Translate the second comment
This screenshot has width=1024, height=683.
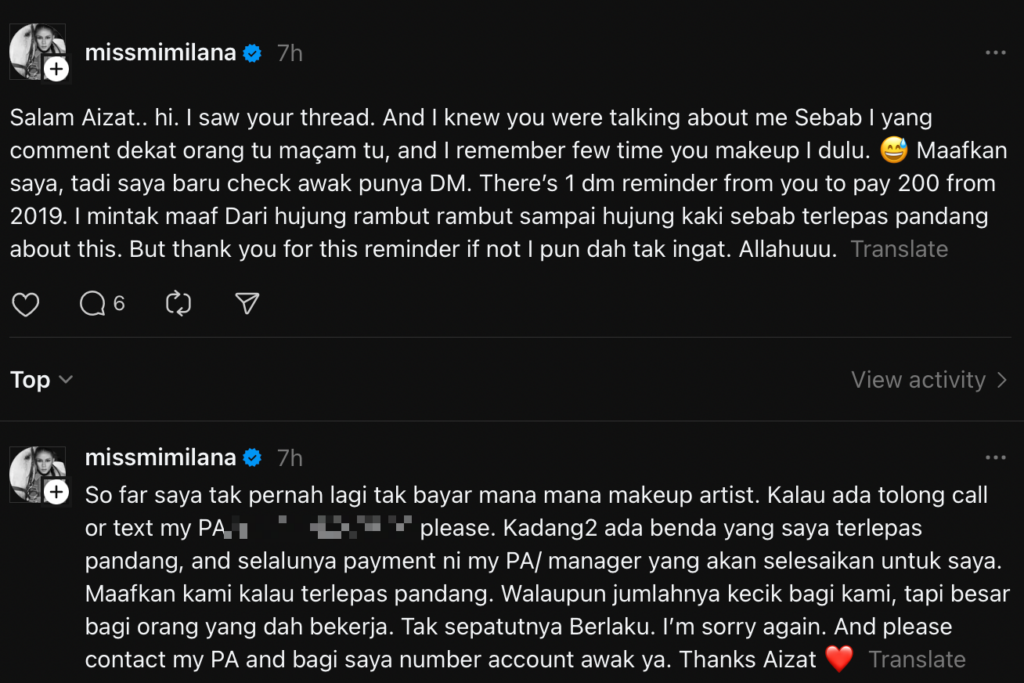916,659
